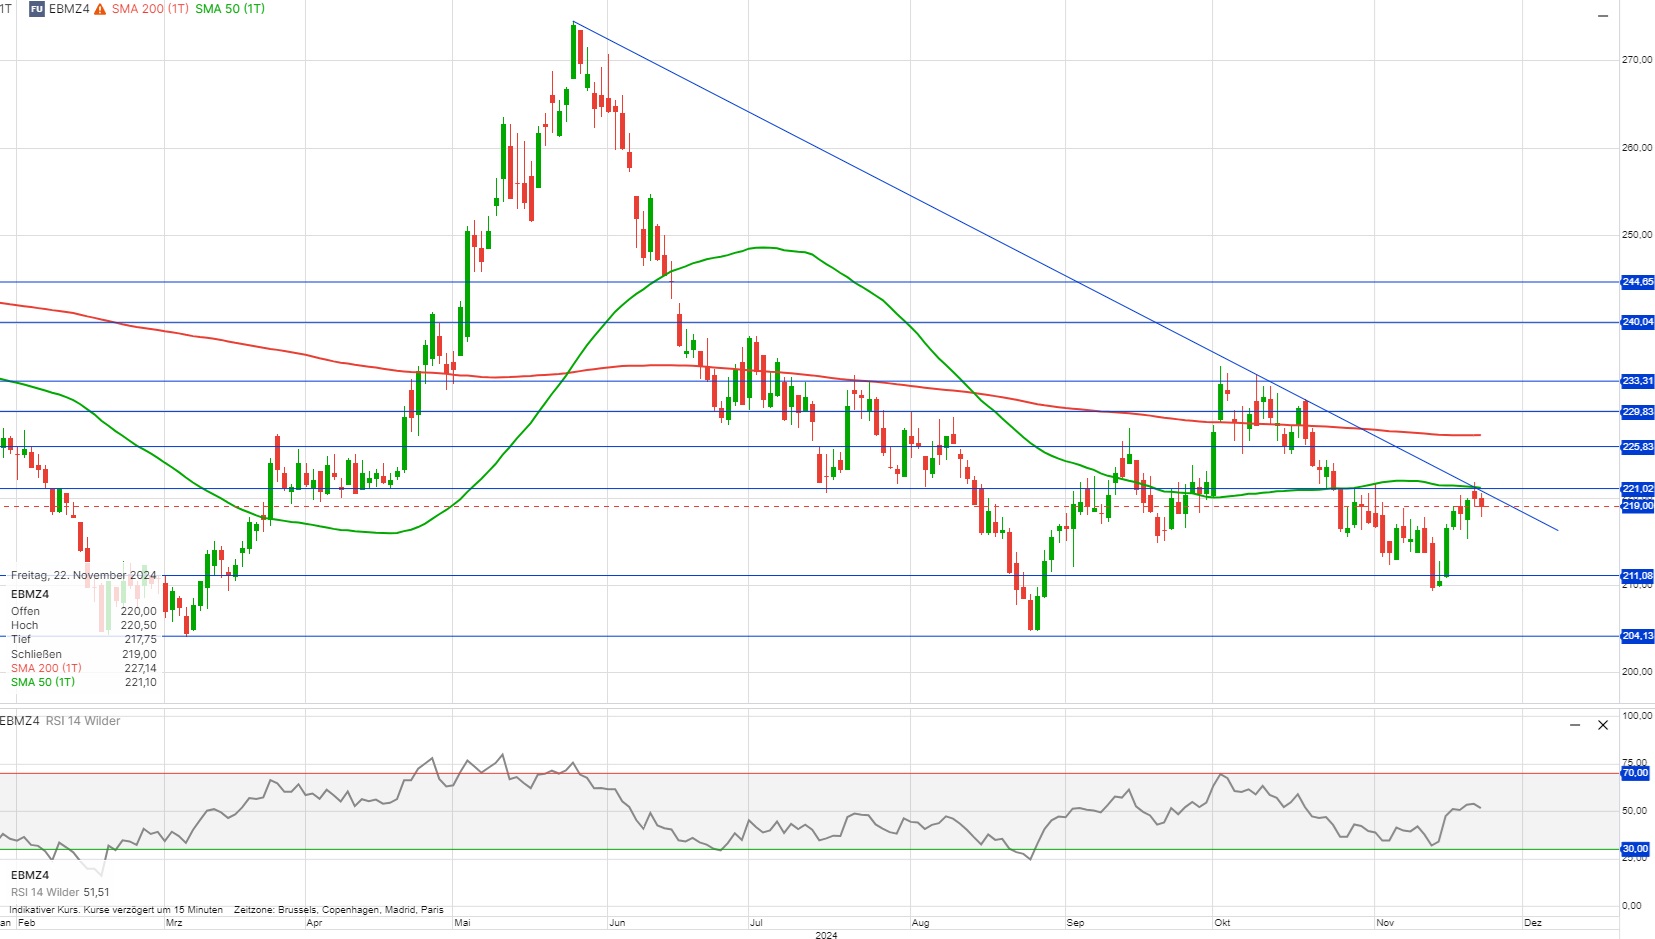Click the Hoch 220,50 value
Screen dimensions: 1655x939
pyautogui.click(x=138, y=625)
